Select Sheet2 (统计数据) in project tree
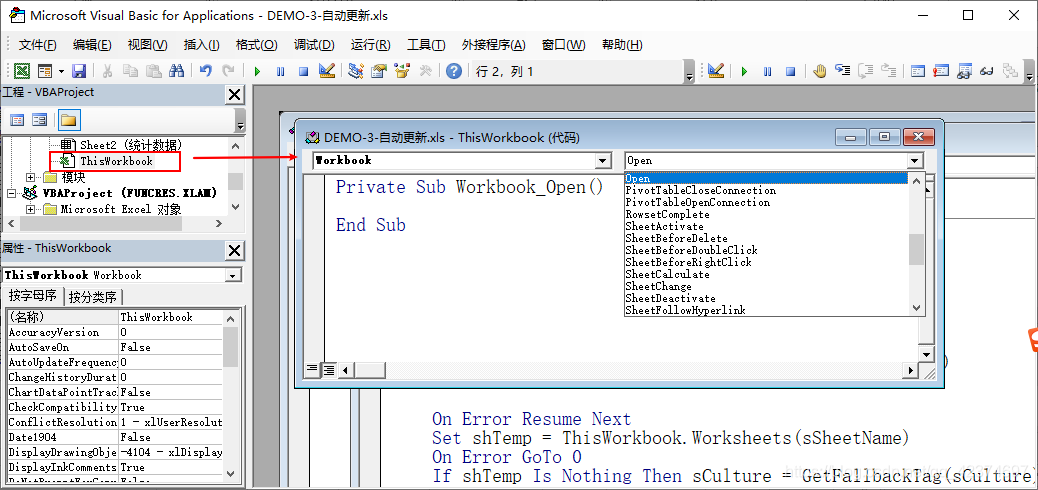The width and height of the screenshot is (1038, 490). click(x=131, y=144)
